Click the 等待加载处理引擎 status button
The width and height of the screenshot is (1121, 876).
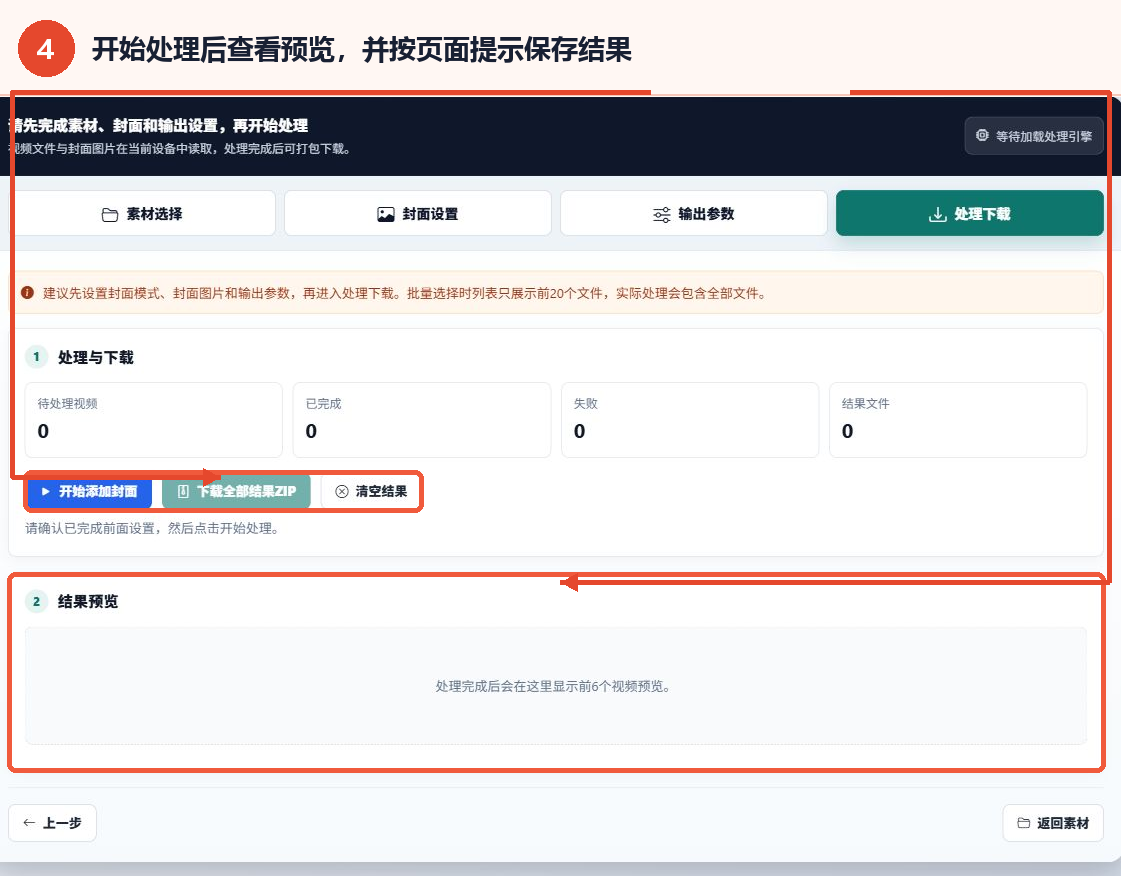pyautogui.click(x=1034, y=136)
